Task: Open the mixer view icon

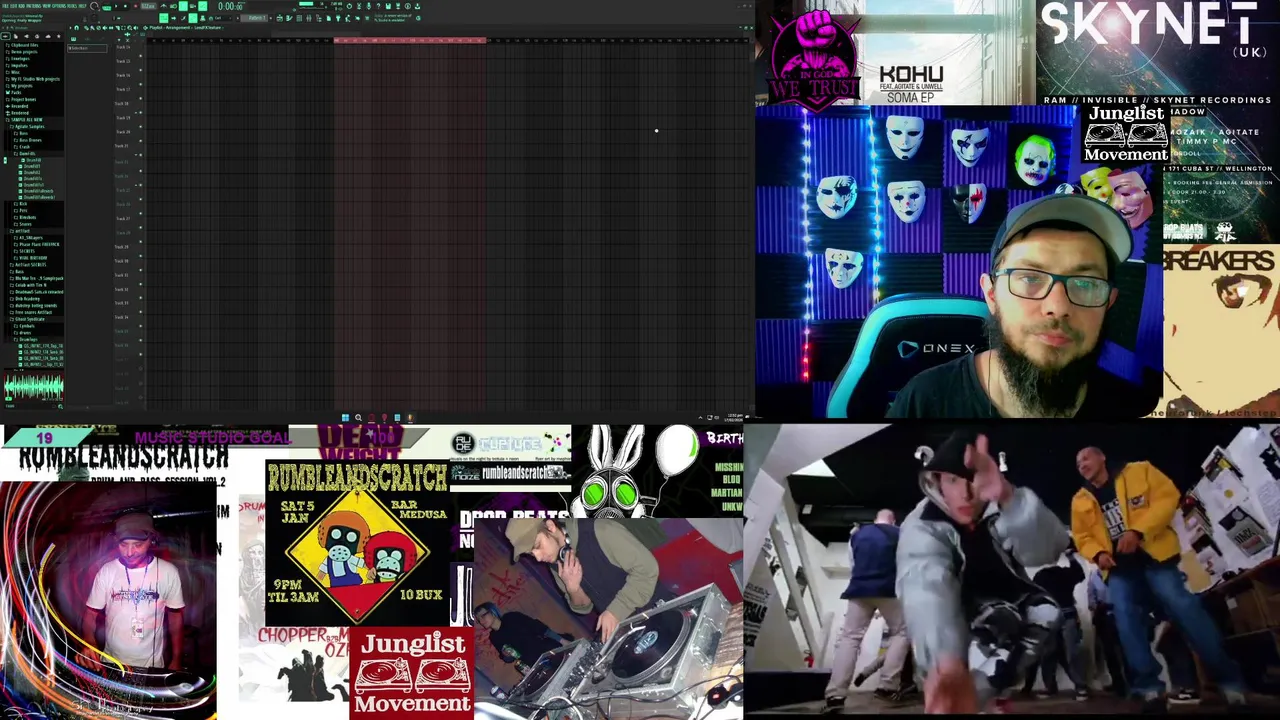Action: pos(309,18)
